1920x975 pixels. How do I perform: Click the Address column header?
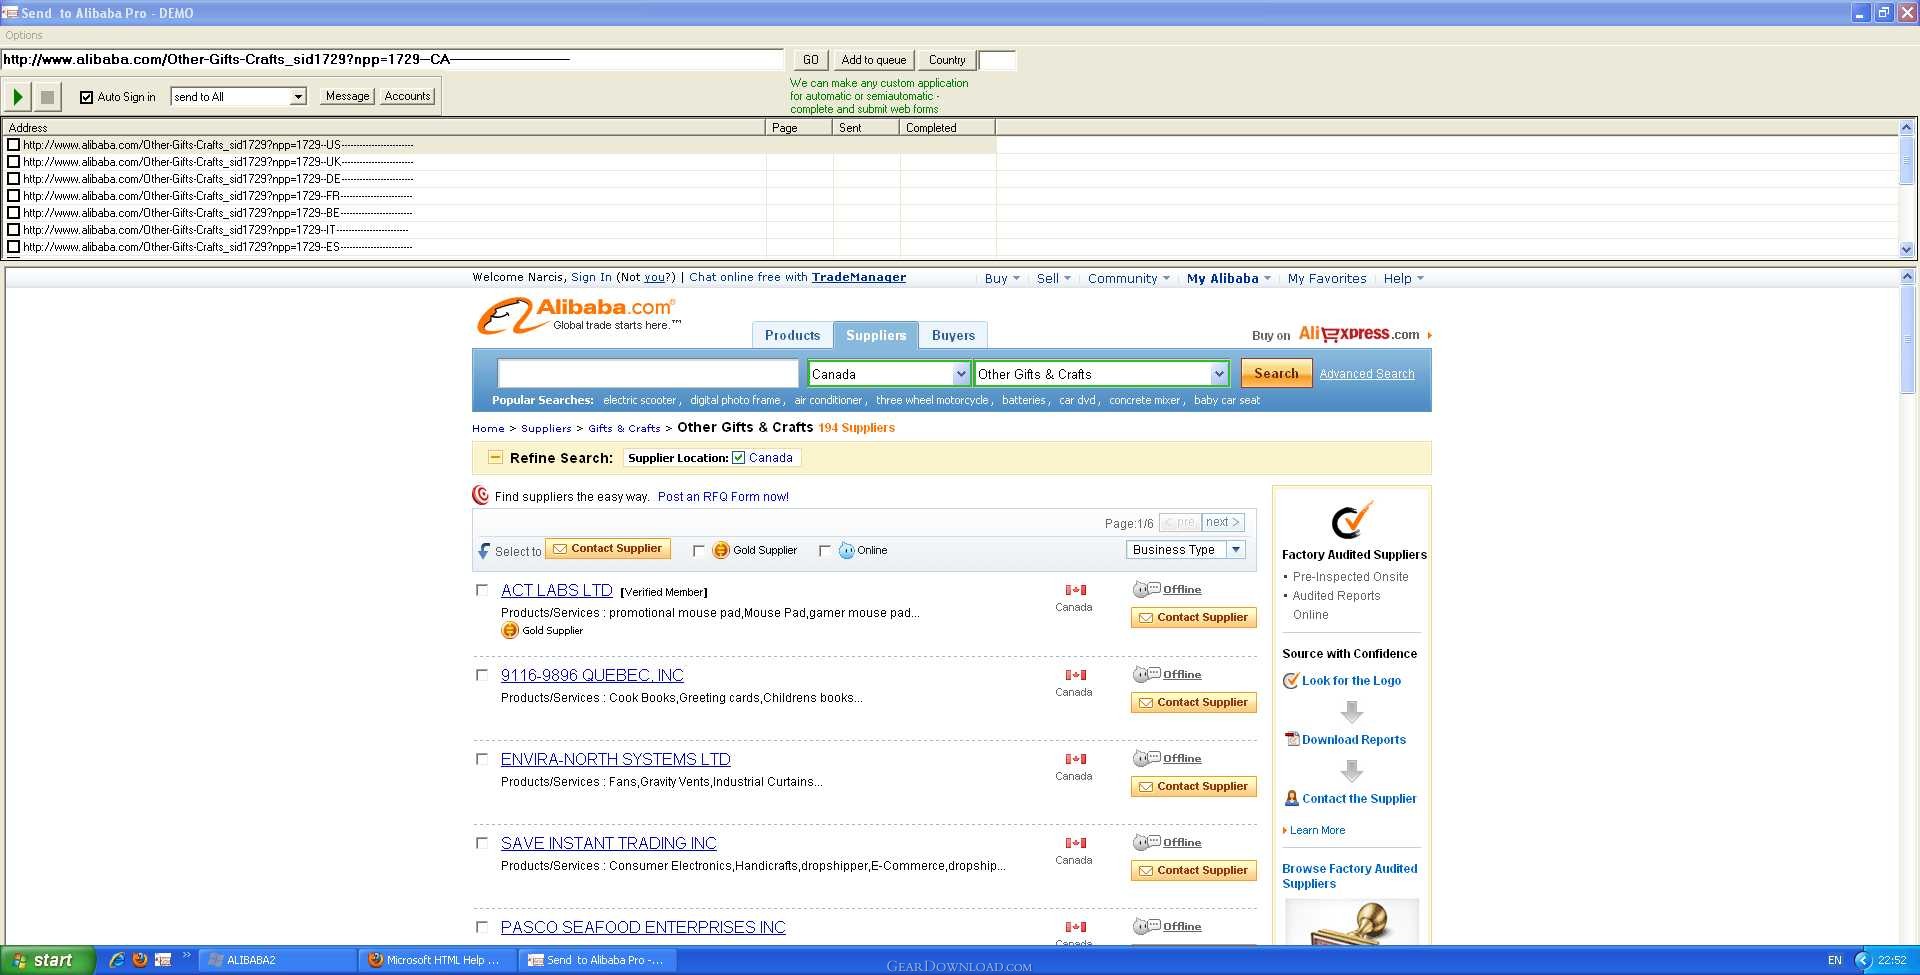click(384, 128)
